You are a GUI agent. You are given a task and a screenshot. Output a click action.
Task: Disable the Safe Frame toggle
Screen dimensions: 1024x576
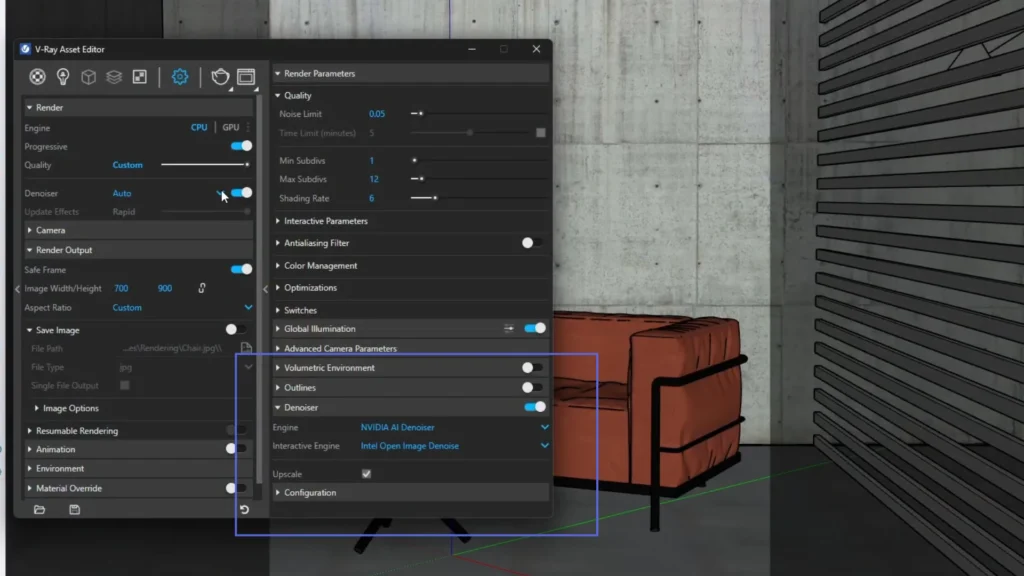coord(241,269)
